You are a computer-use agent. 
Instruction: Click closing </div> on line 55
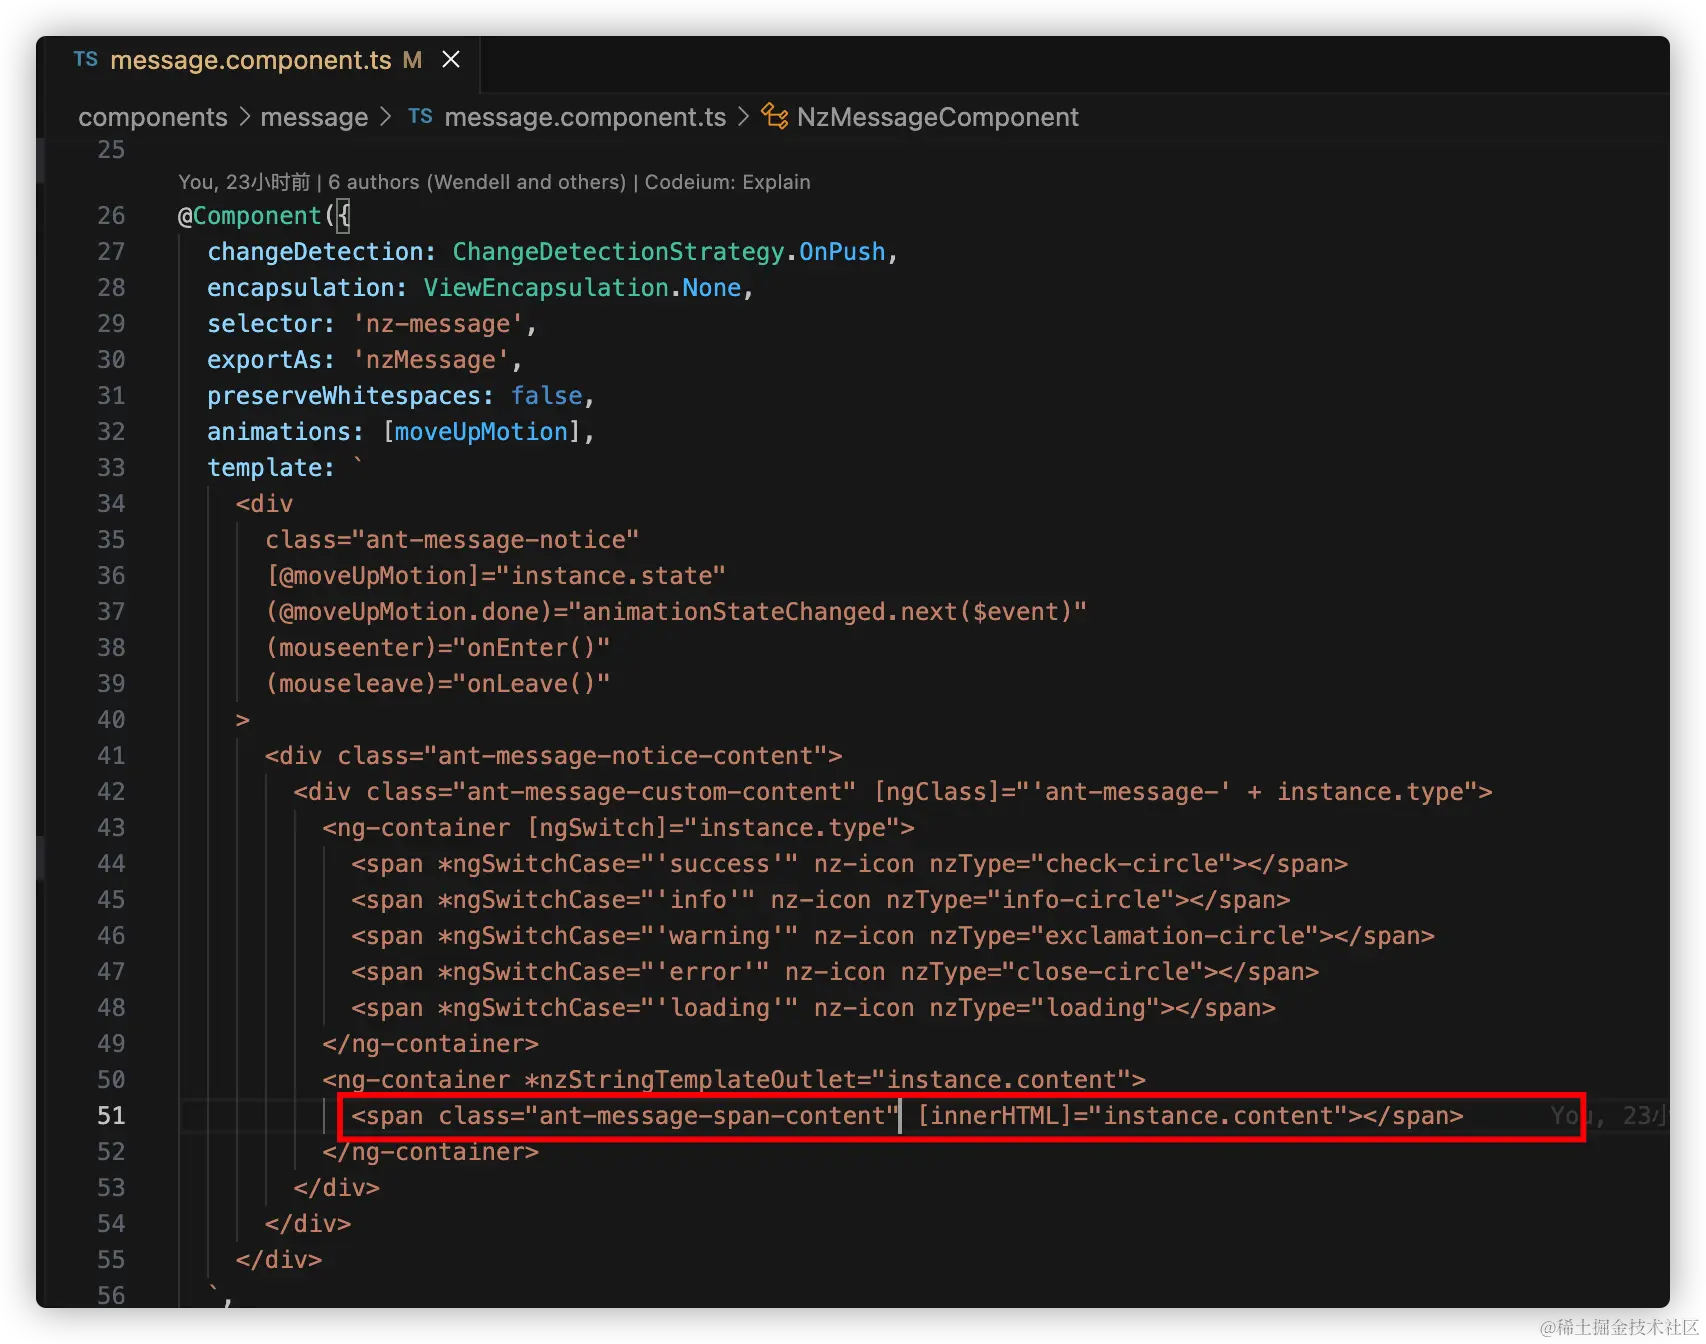pos(279,1260)
